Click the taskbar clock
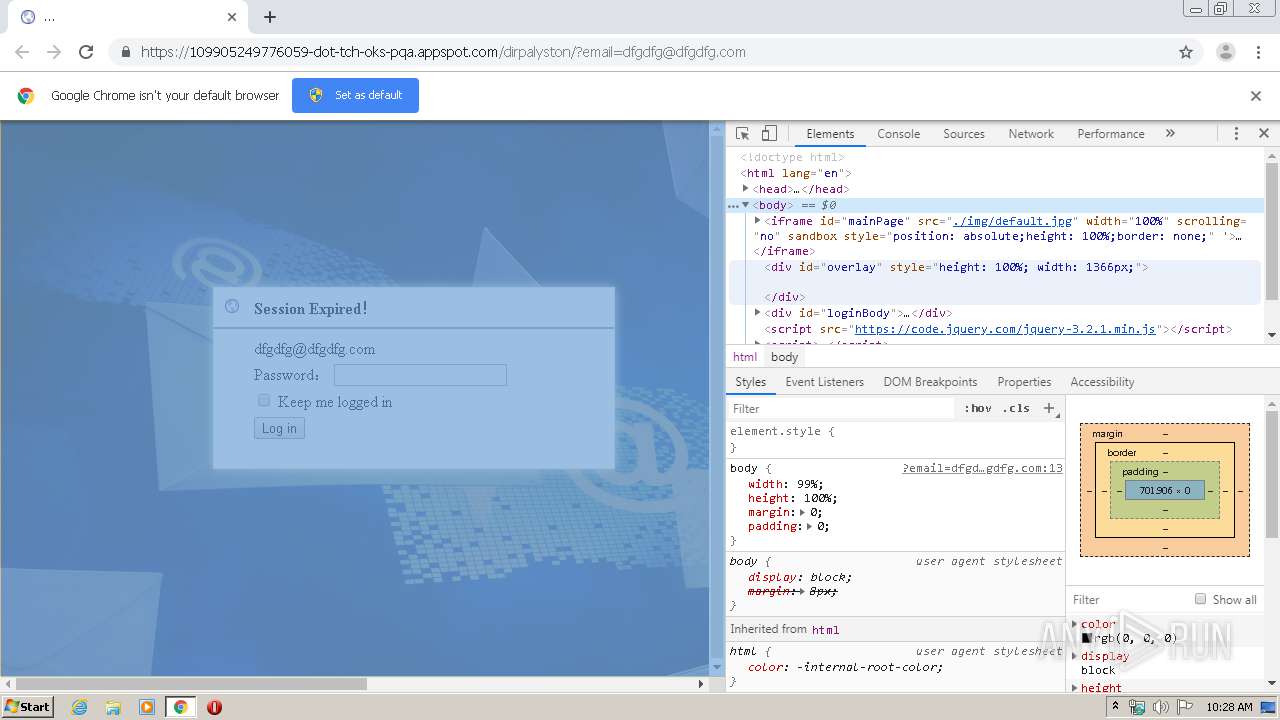The image size is (1280, 720). click(1229, 707)
